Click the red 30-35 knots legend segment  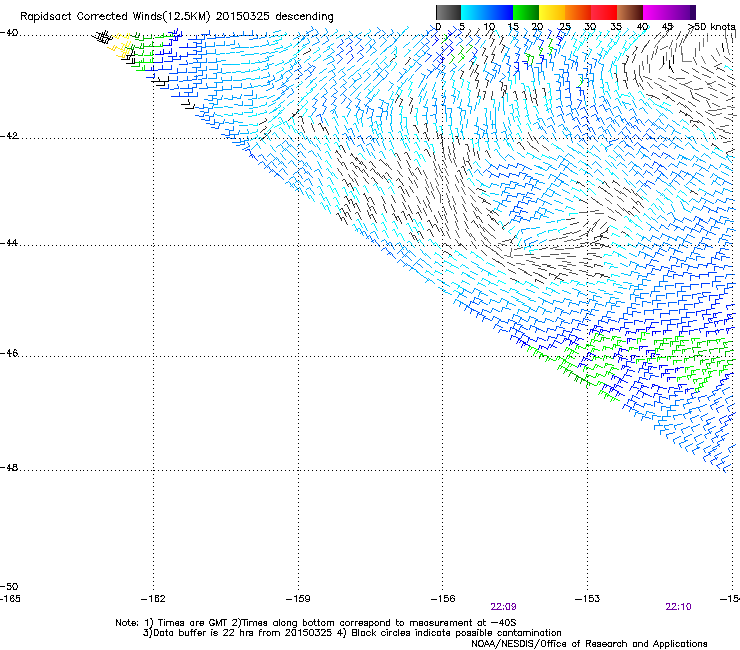(604, 12)
